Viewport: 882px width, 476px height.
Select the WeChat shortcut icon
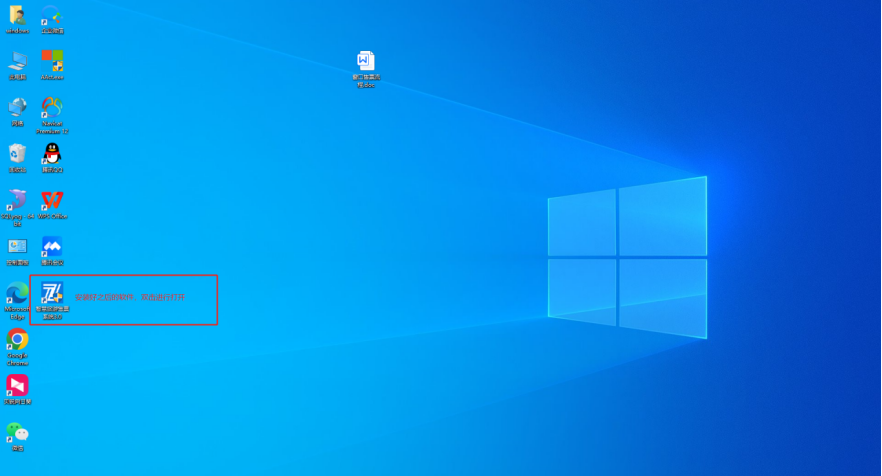(x=17, y=432)
